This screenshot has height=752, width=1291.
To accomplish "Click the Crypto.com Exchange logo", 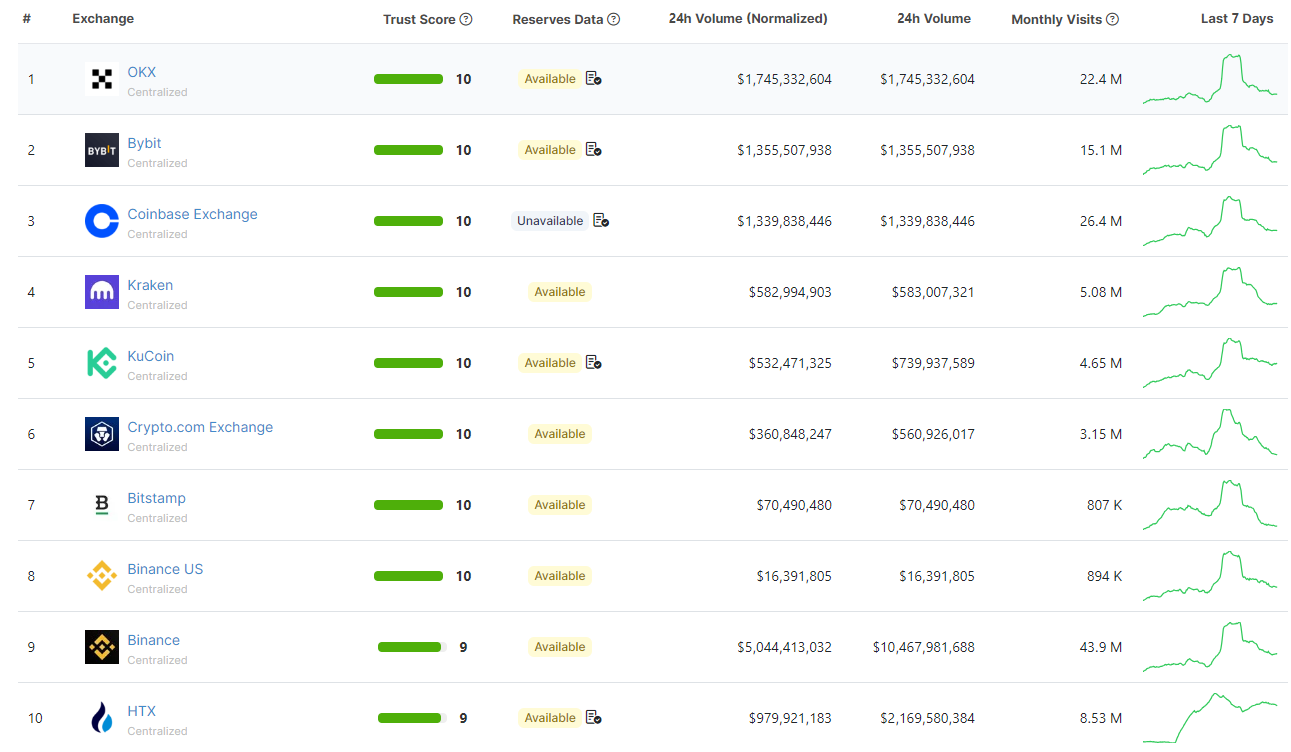I will tap(102, 434).
